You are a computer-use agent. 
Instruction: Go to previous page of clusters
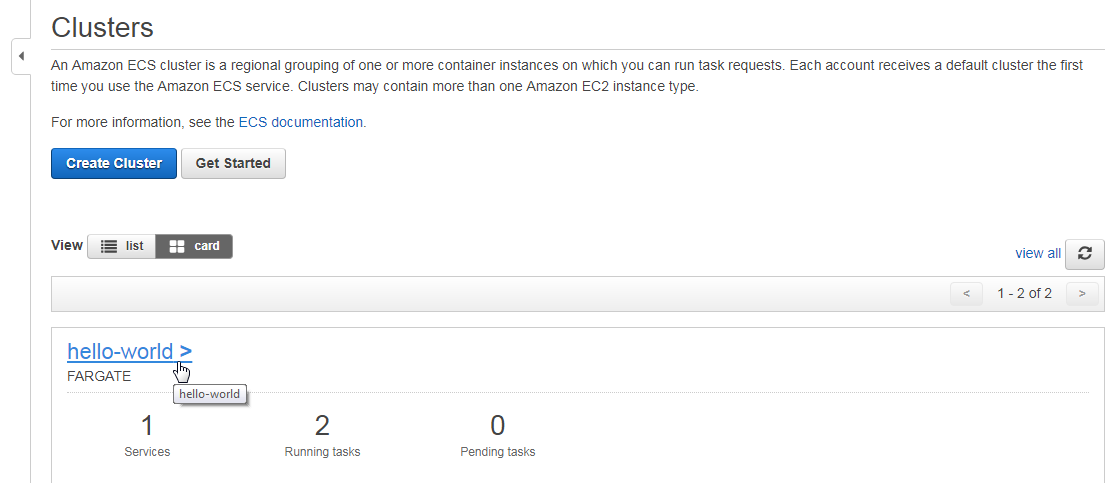pyautogui.click(x=966, y=293)
